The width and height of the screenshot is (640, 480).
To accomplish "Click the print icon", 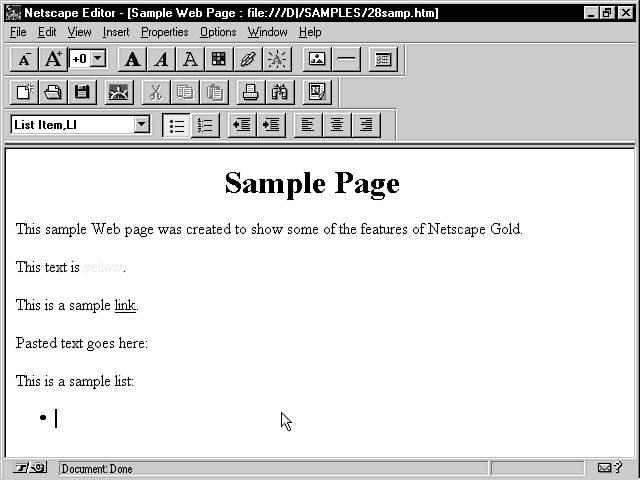I will click(x=251, y=93).
